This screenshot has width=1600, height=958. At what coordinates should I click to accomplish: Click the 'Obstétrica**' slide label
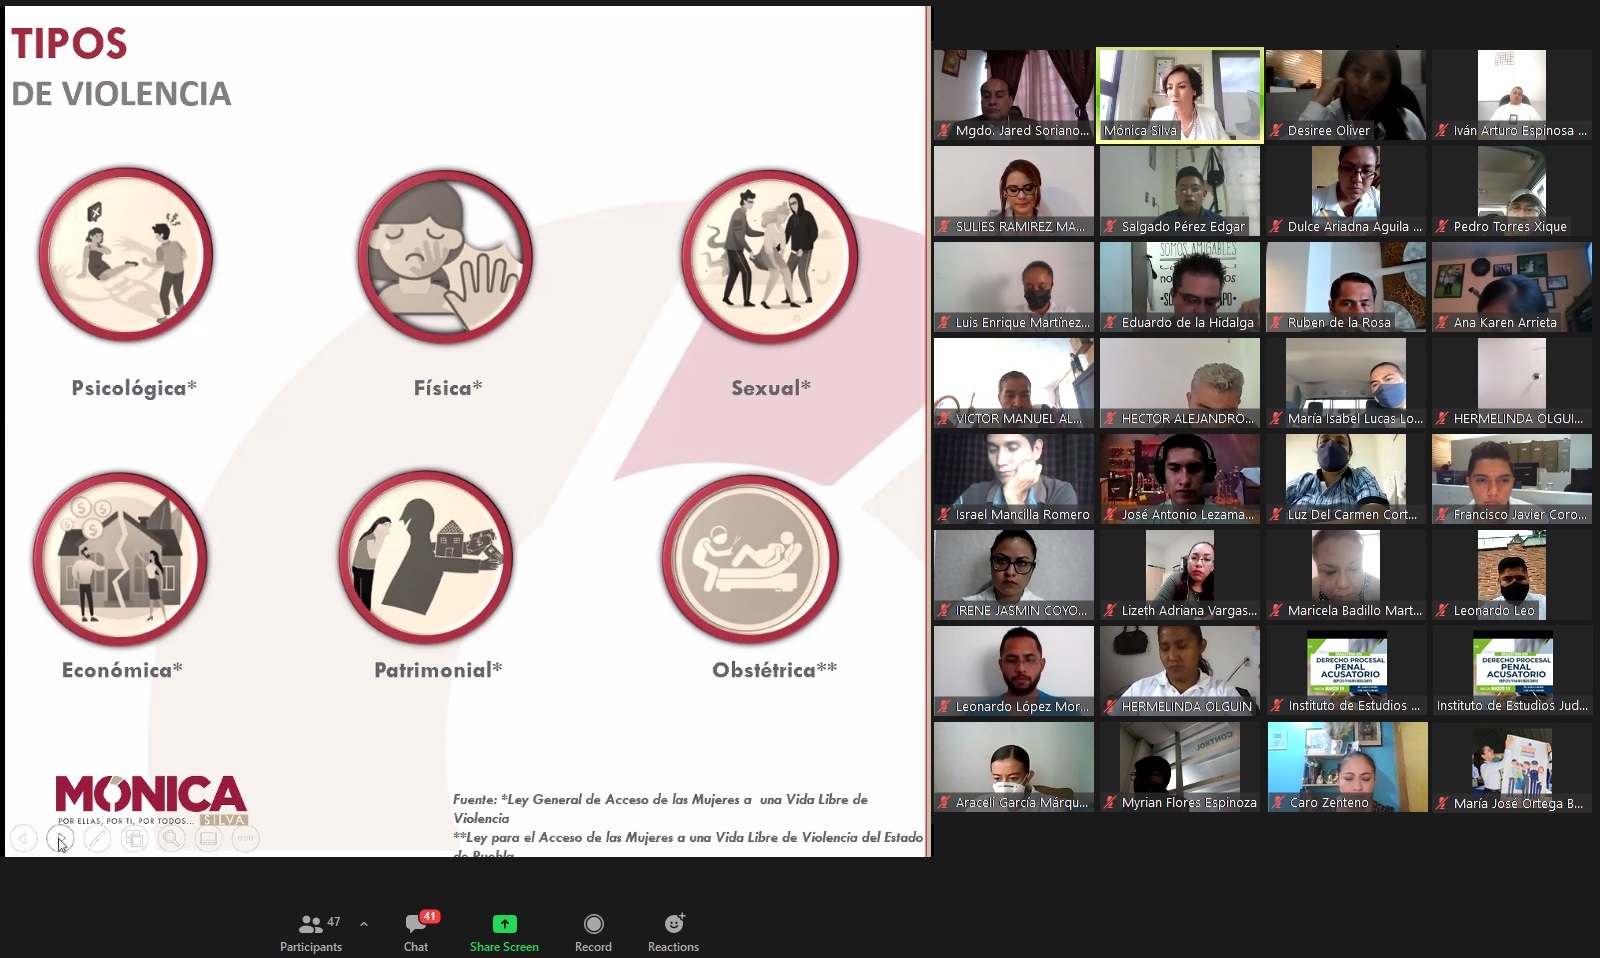[x=775, y=670]
